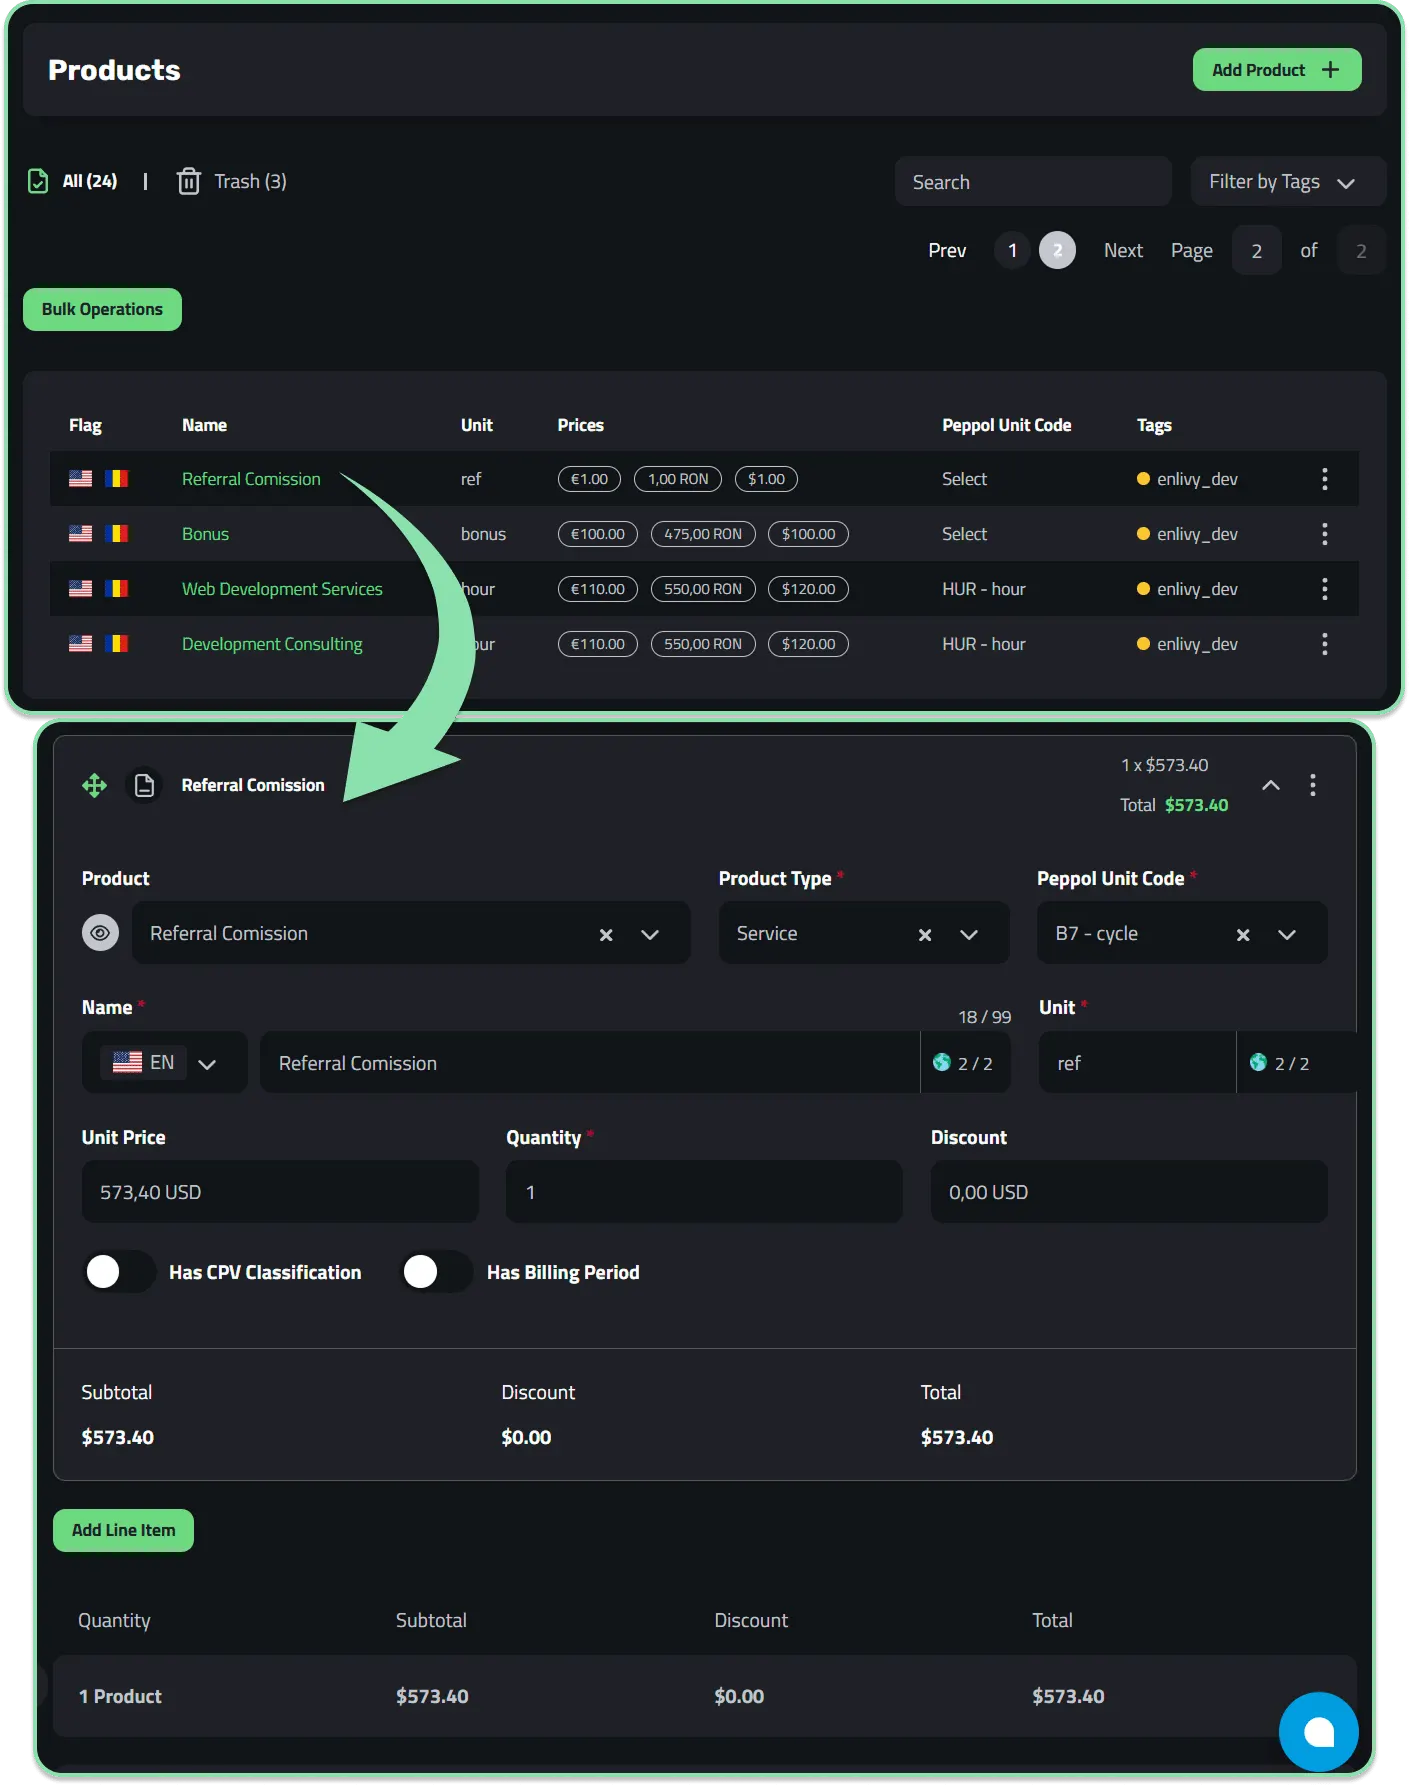Viewport: 1409px width, 1785px height.
Task: Click the Romanian flag in Referral Comission row
Action: click(x=117, y=479)
